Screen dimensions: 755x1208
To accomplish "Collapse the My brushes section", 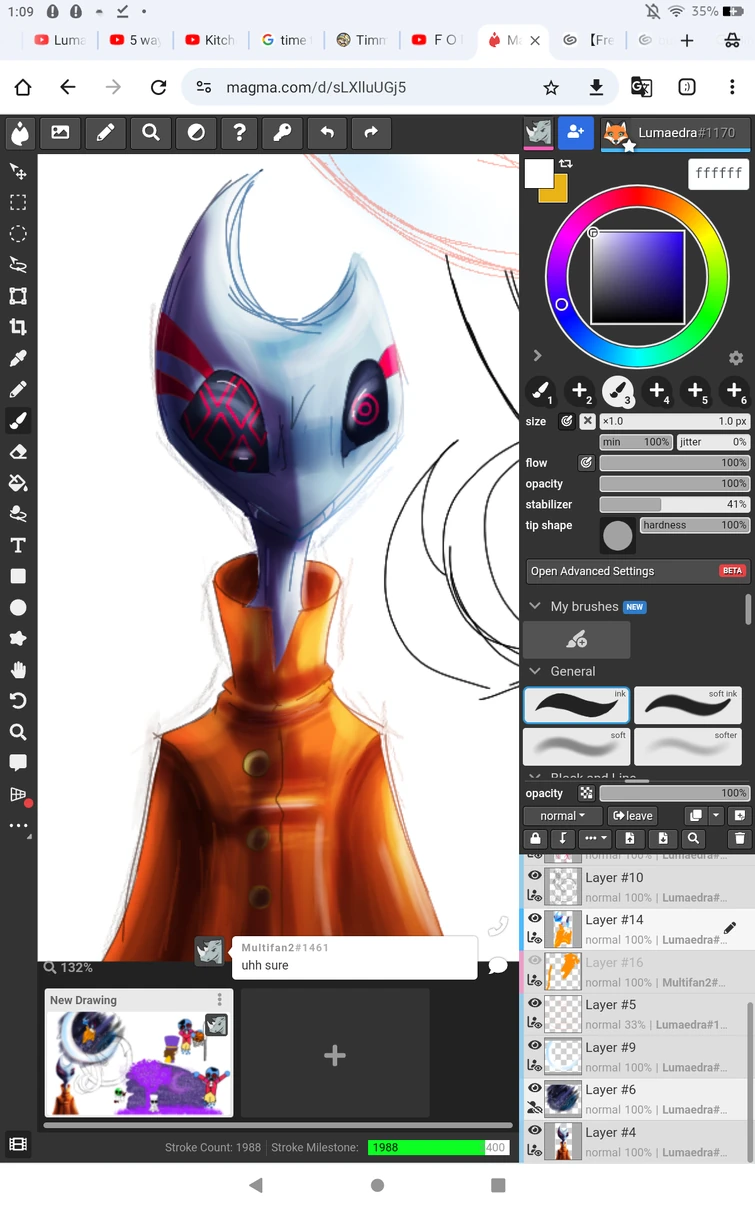I will coord(535,606).
